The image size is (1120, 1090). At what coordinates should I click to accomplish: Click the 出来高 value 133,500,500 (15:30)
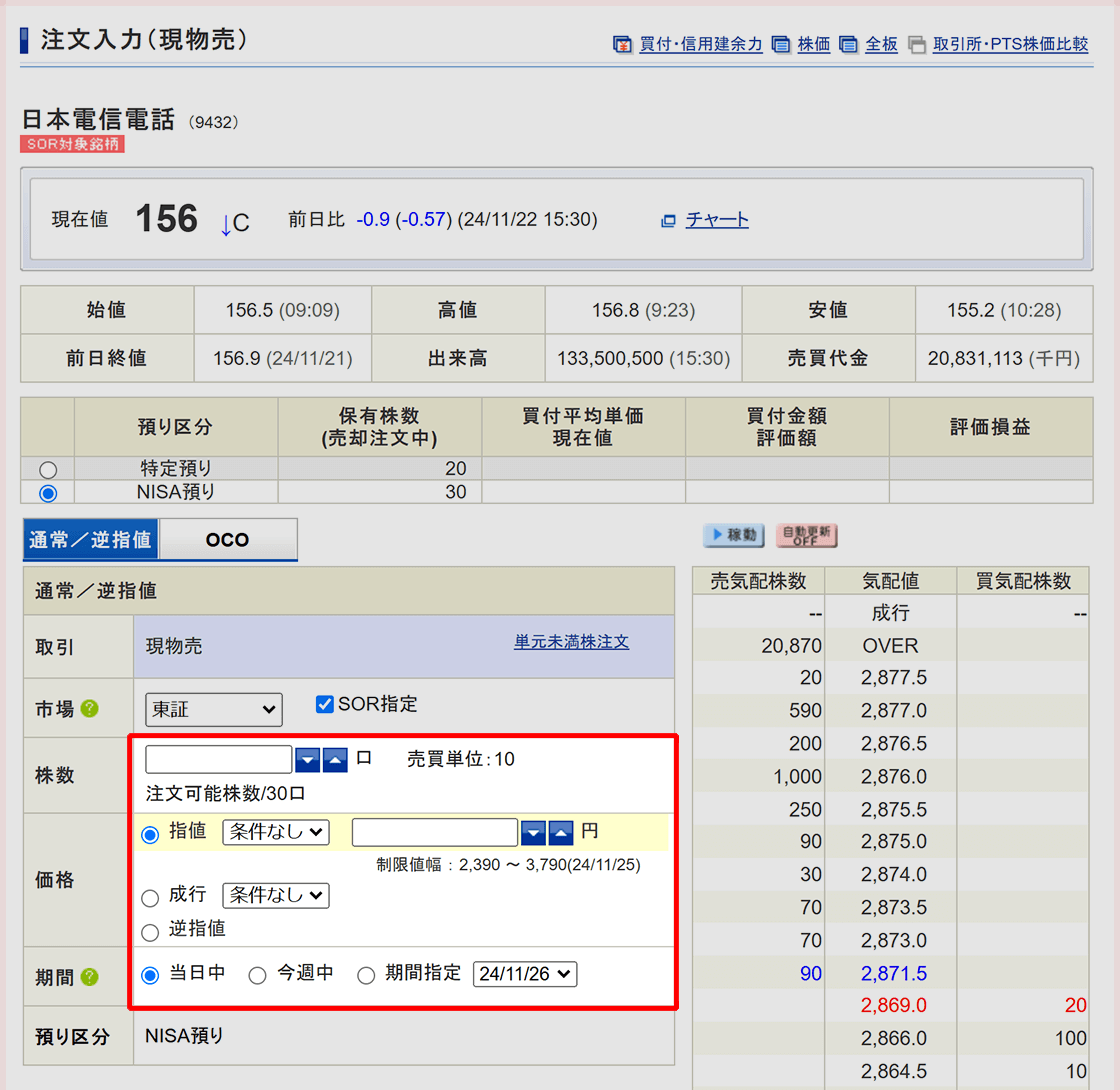pos(644,358)
